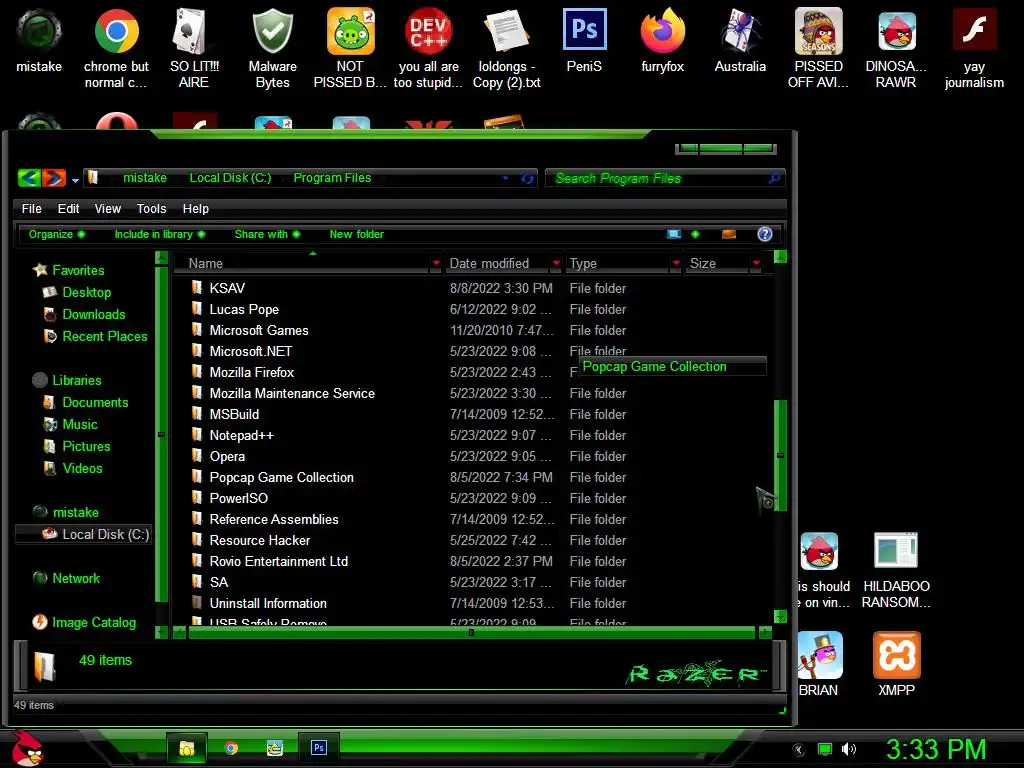Click the scrollbar down arrow of file list
Screen dimensions: 1024x768
pos(780,616)
